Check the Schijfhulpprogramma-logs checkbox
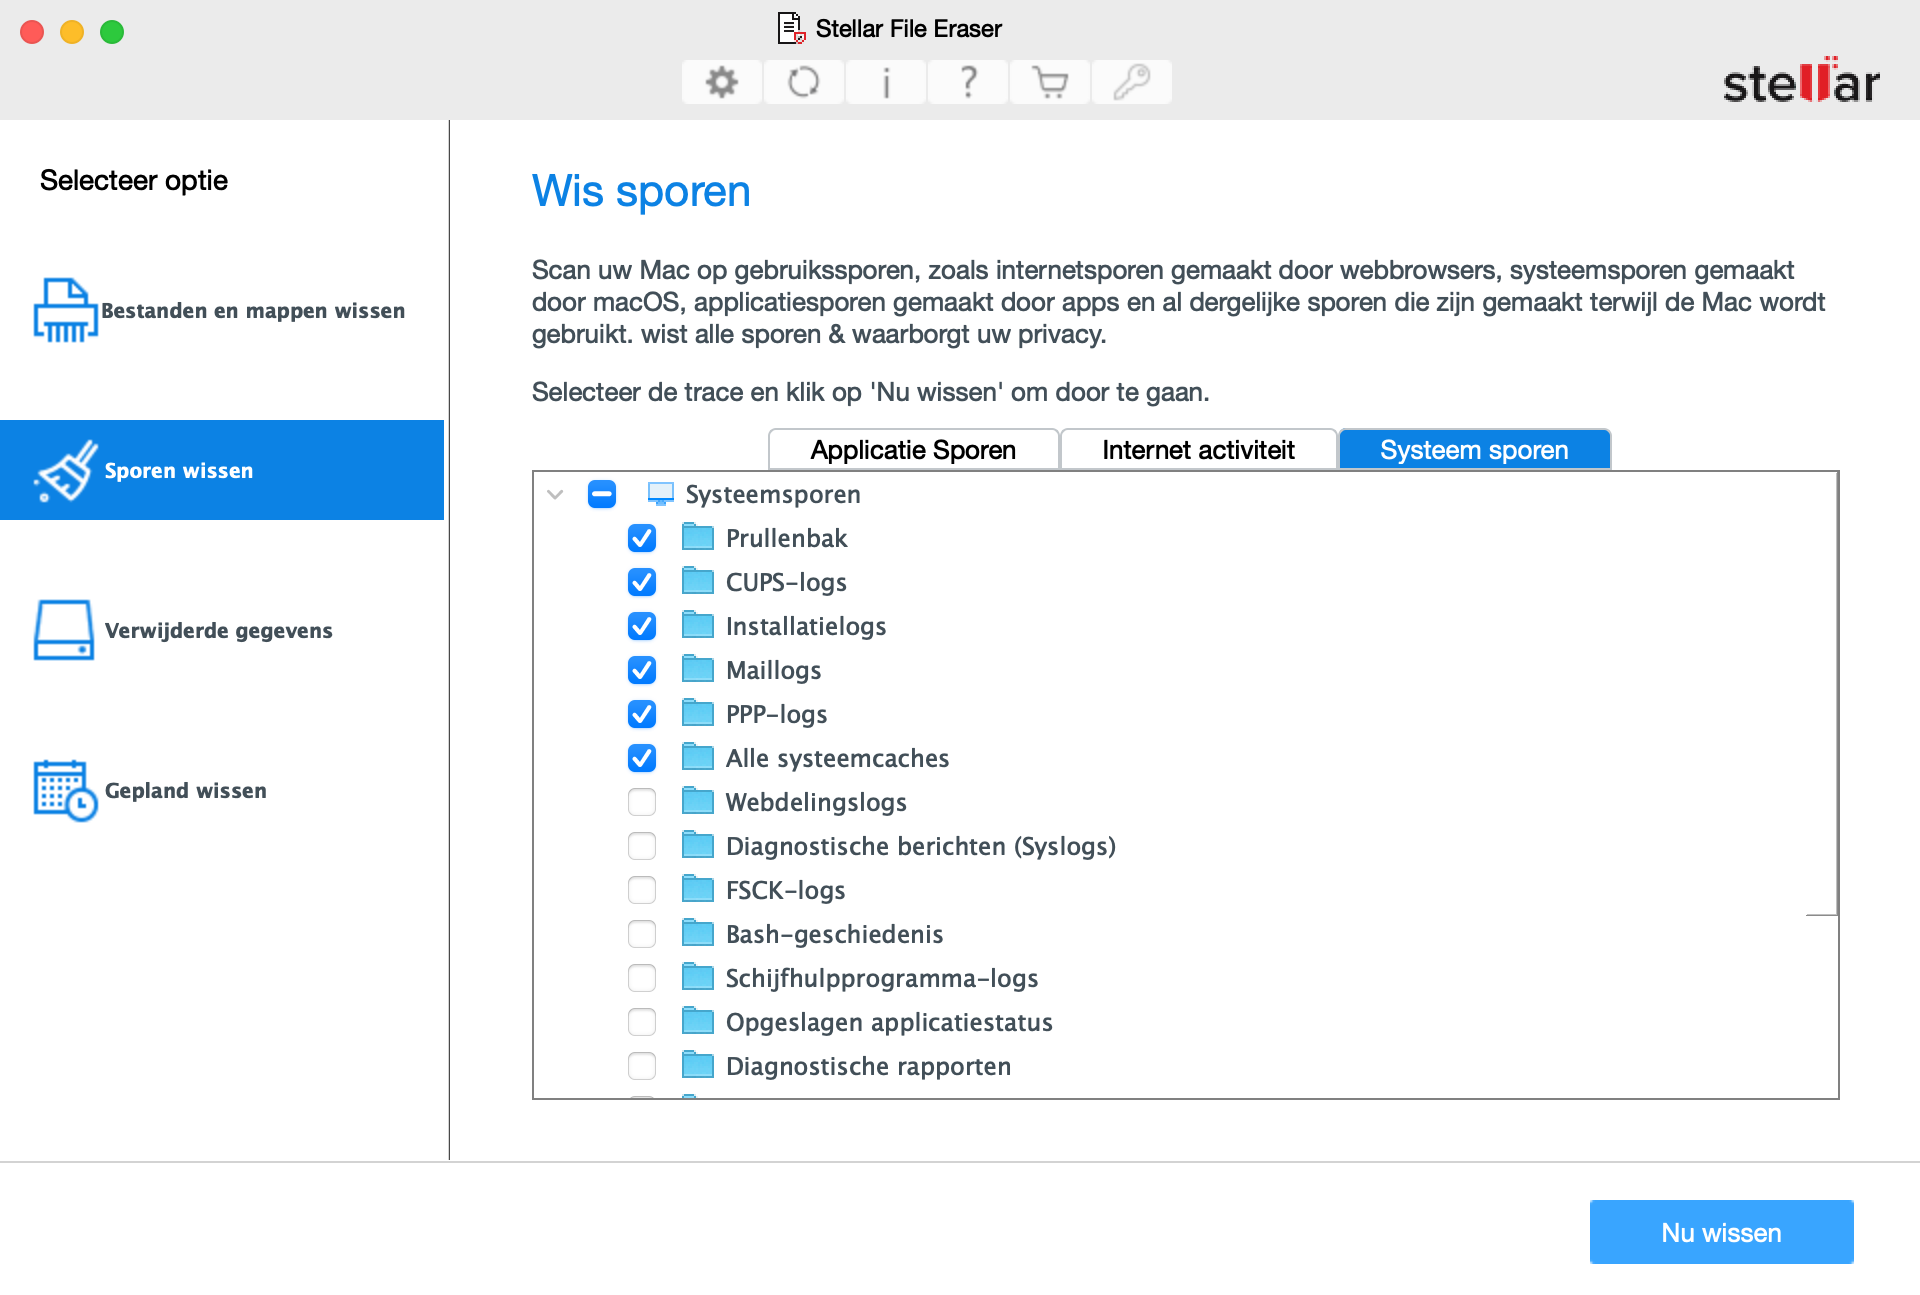This screenshot has width=1920, height=1295. coord(642,978)
